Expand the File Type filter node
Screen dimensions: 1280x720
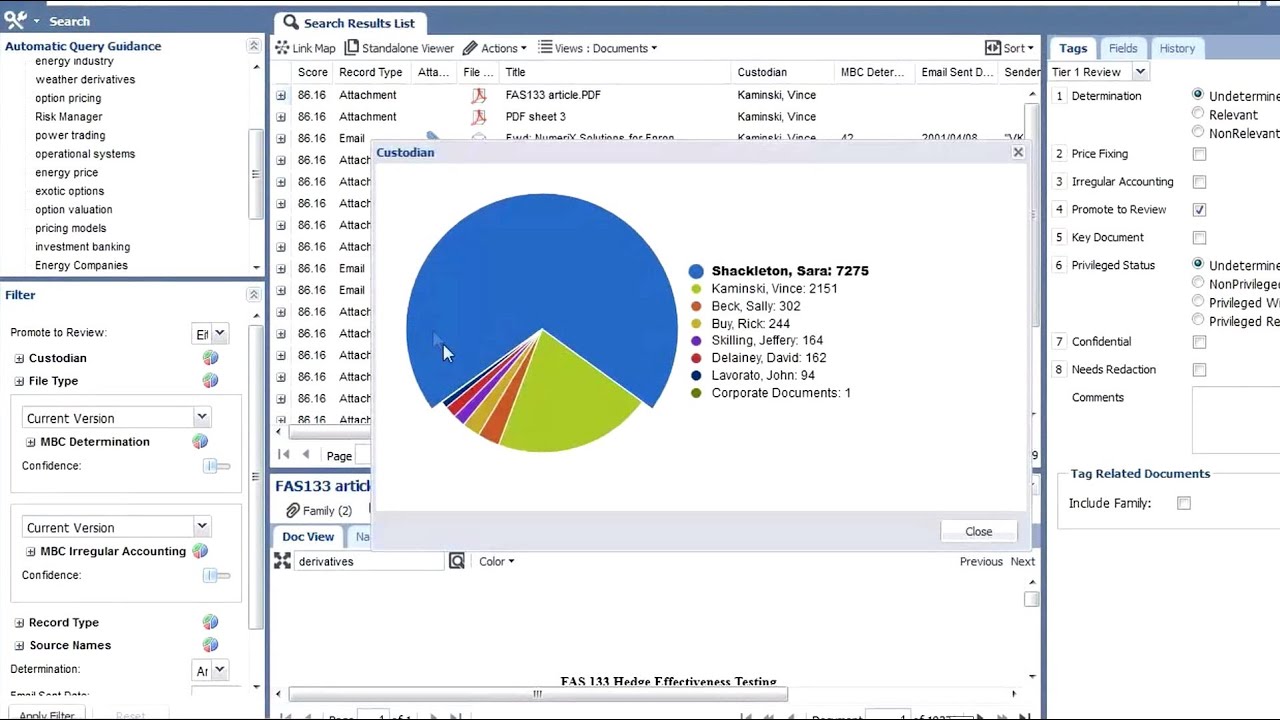tap(19, 381)
